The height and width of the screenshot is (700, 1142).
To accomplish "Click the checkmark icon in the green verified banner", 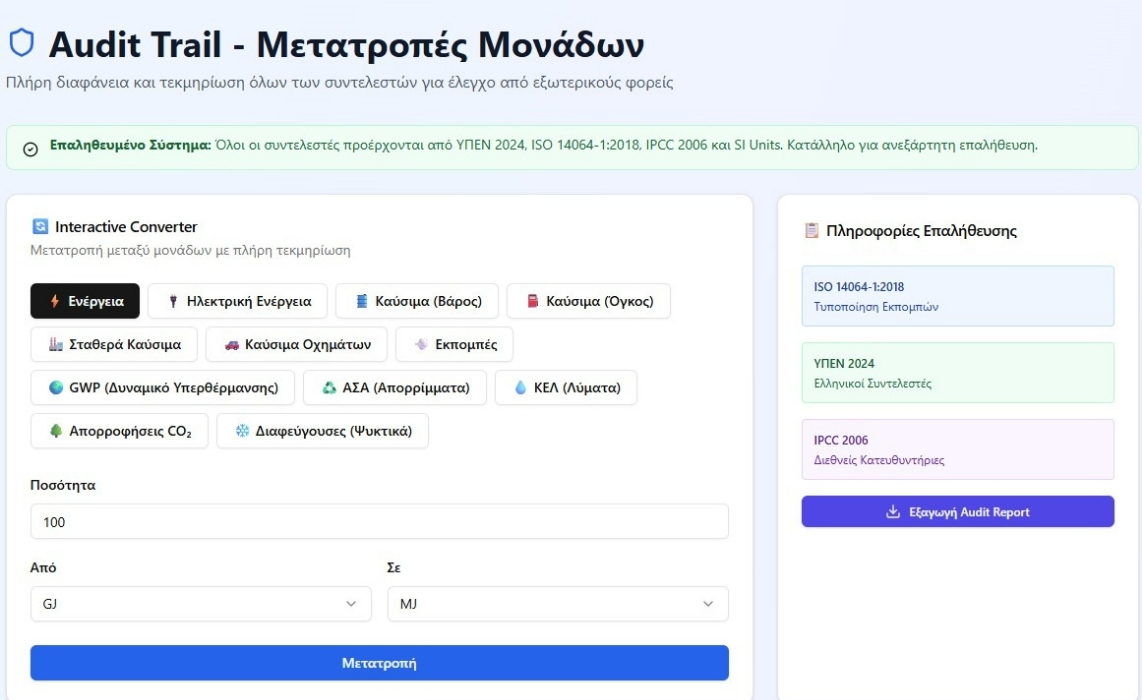I will 31,149.
